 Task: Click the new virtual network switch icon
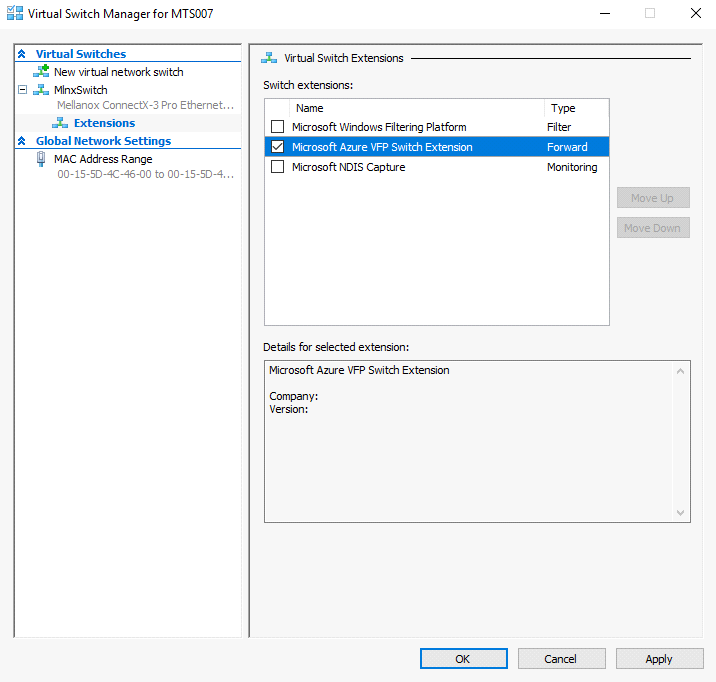click(x=41, y=72)
